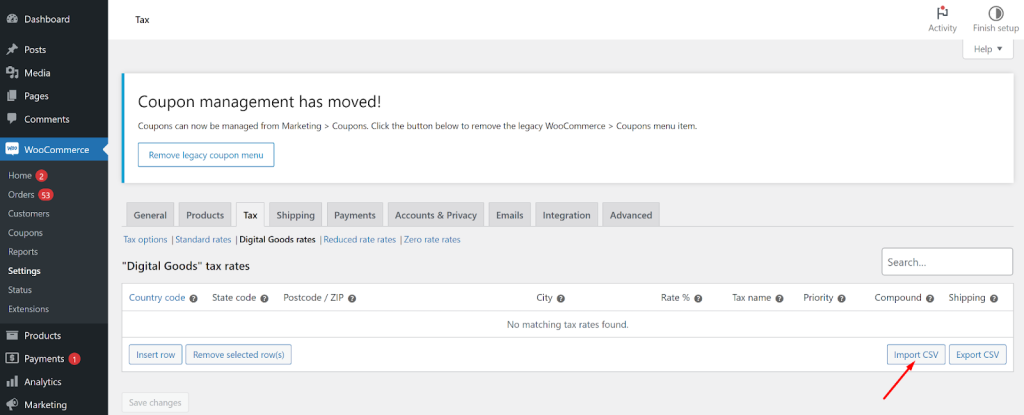Click the Analytics bar chart icon
The height and width of the screenshot is (415, 1024).
[x=12, y=382]
